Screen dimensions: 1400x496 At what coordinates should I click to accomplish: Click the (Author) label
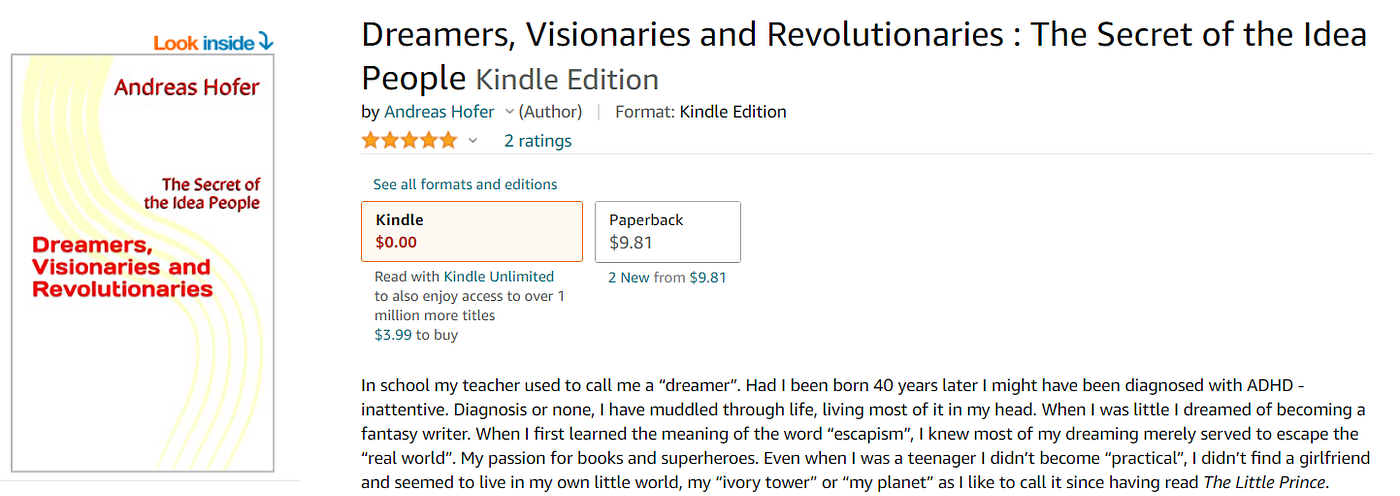pyautogui.click(x=550, y=112)
